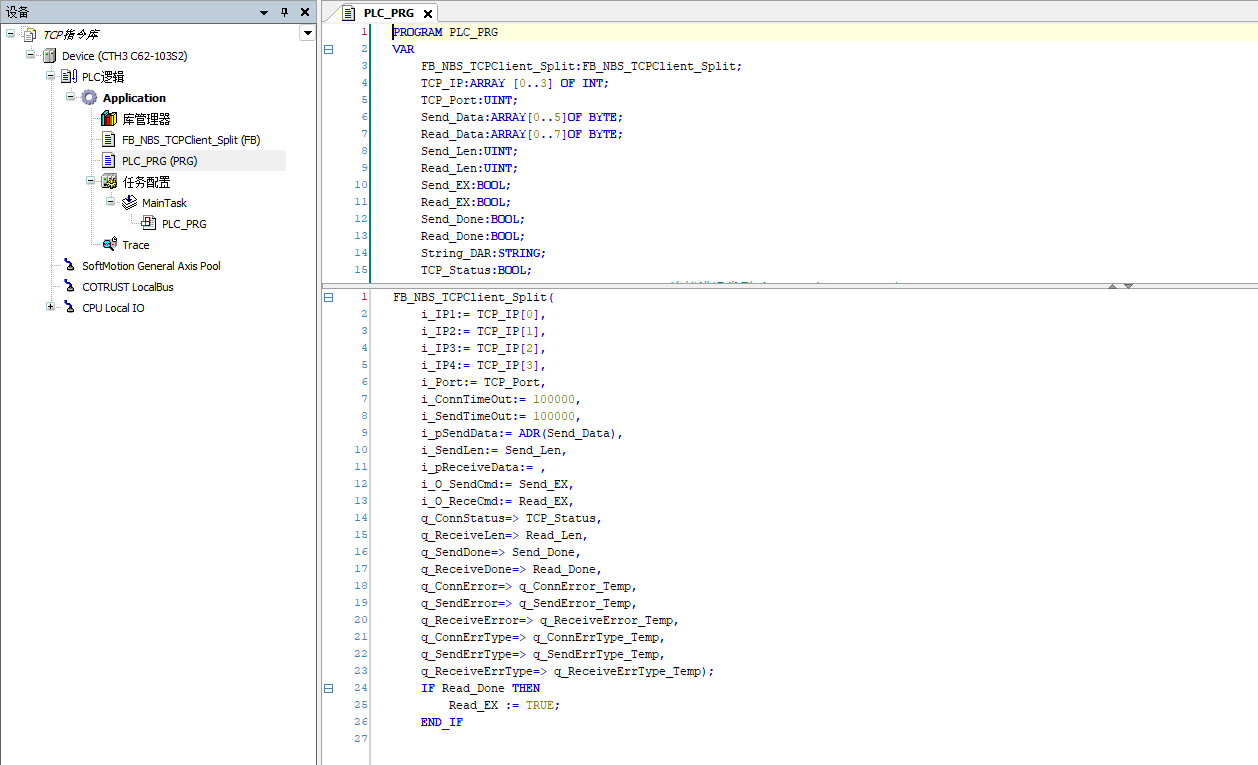Collapse the MainTask node
Screen dimensions: 1258x765
point(110,202)
